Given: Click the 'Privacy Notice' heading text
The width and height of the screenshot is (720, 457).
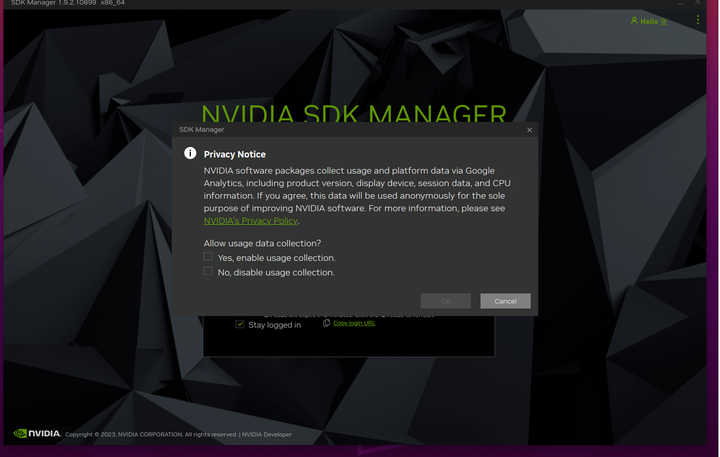Looking at the screenshot, I should (235, 154).
